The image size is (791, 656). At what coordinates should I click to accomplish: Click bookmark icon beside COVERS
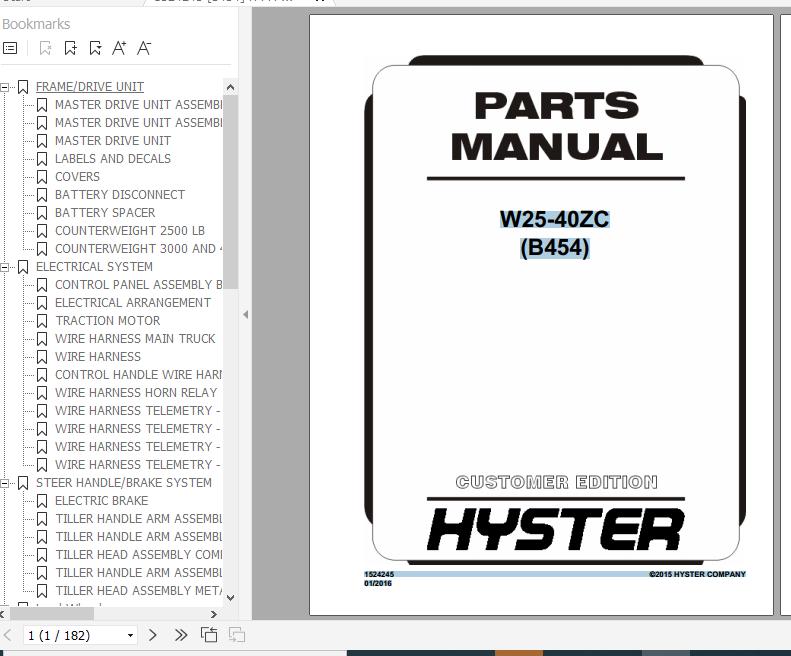pos(42,177)
